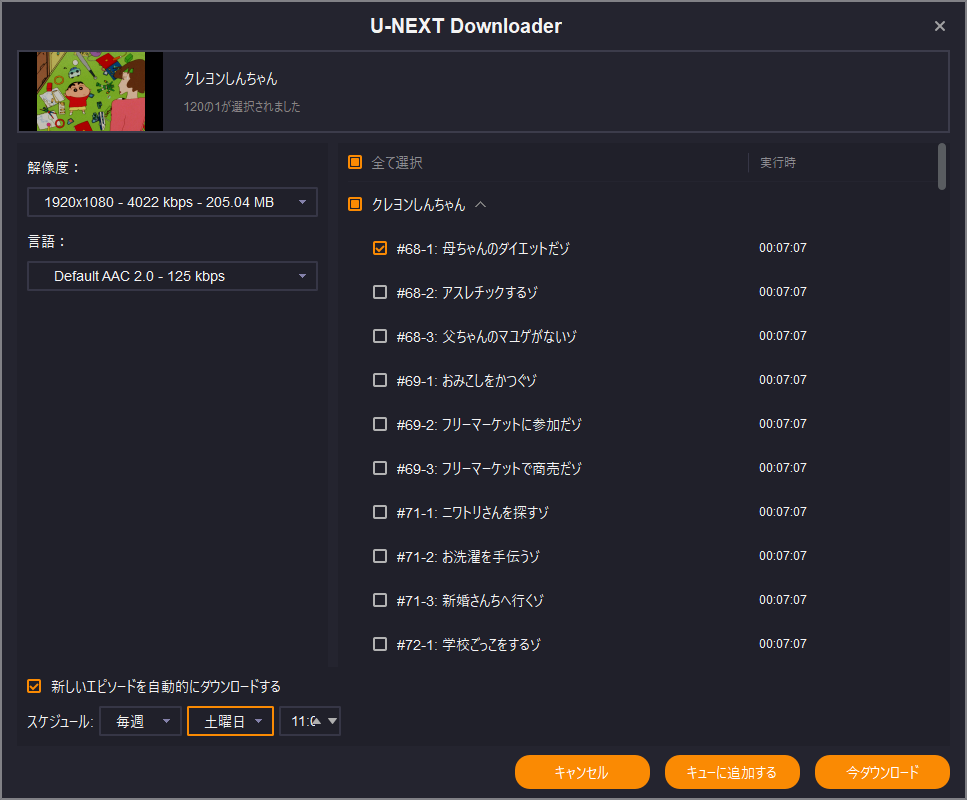Click episode title #68-2: アスレチックするゾ

(x=467, y=292)
